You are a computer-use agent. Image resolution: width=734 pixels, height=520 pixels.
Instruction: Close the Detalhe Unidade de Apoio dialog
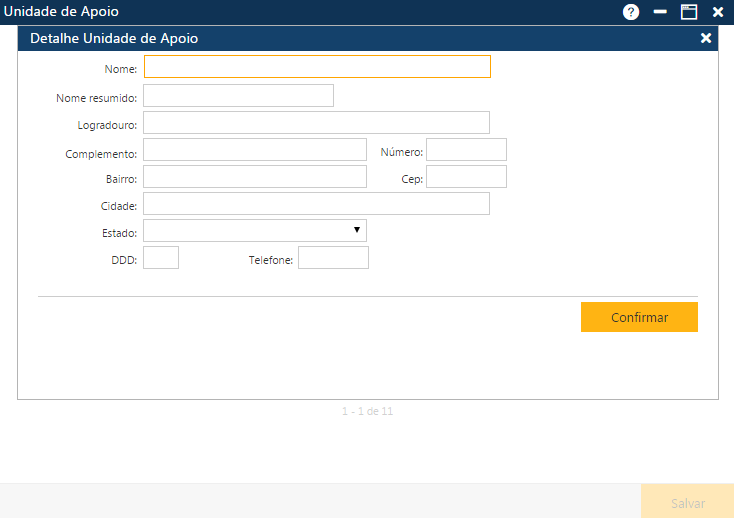[x=706, y=38]
